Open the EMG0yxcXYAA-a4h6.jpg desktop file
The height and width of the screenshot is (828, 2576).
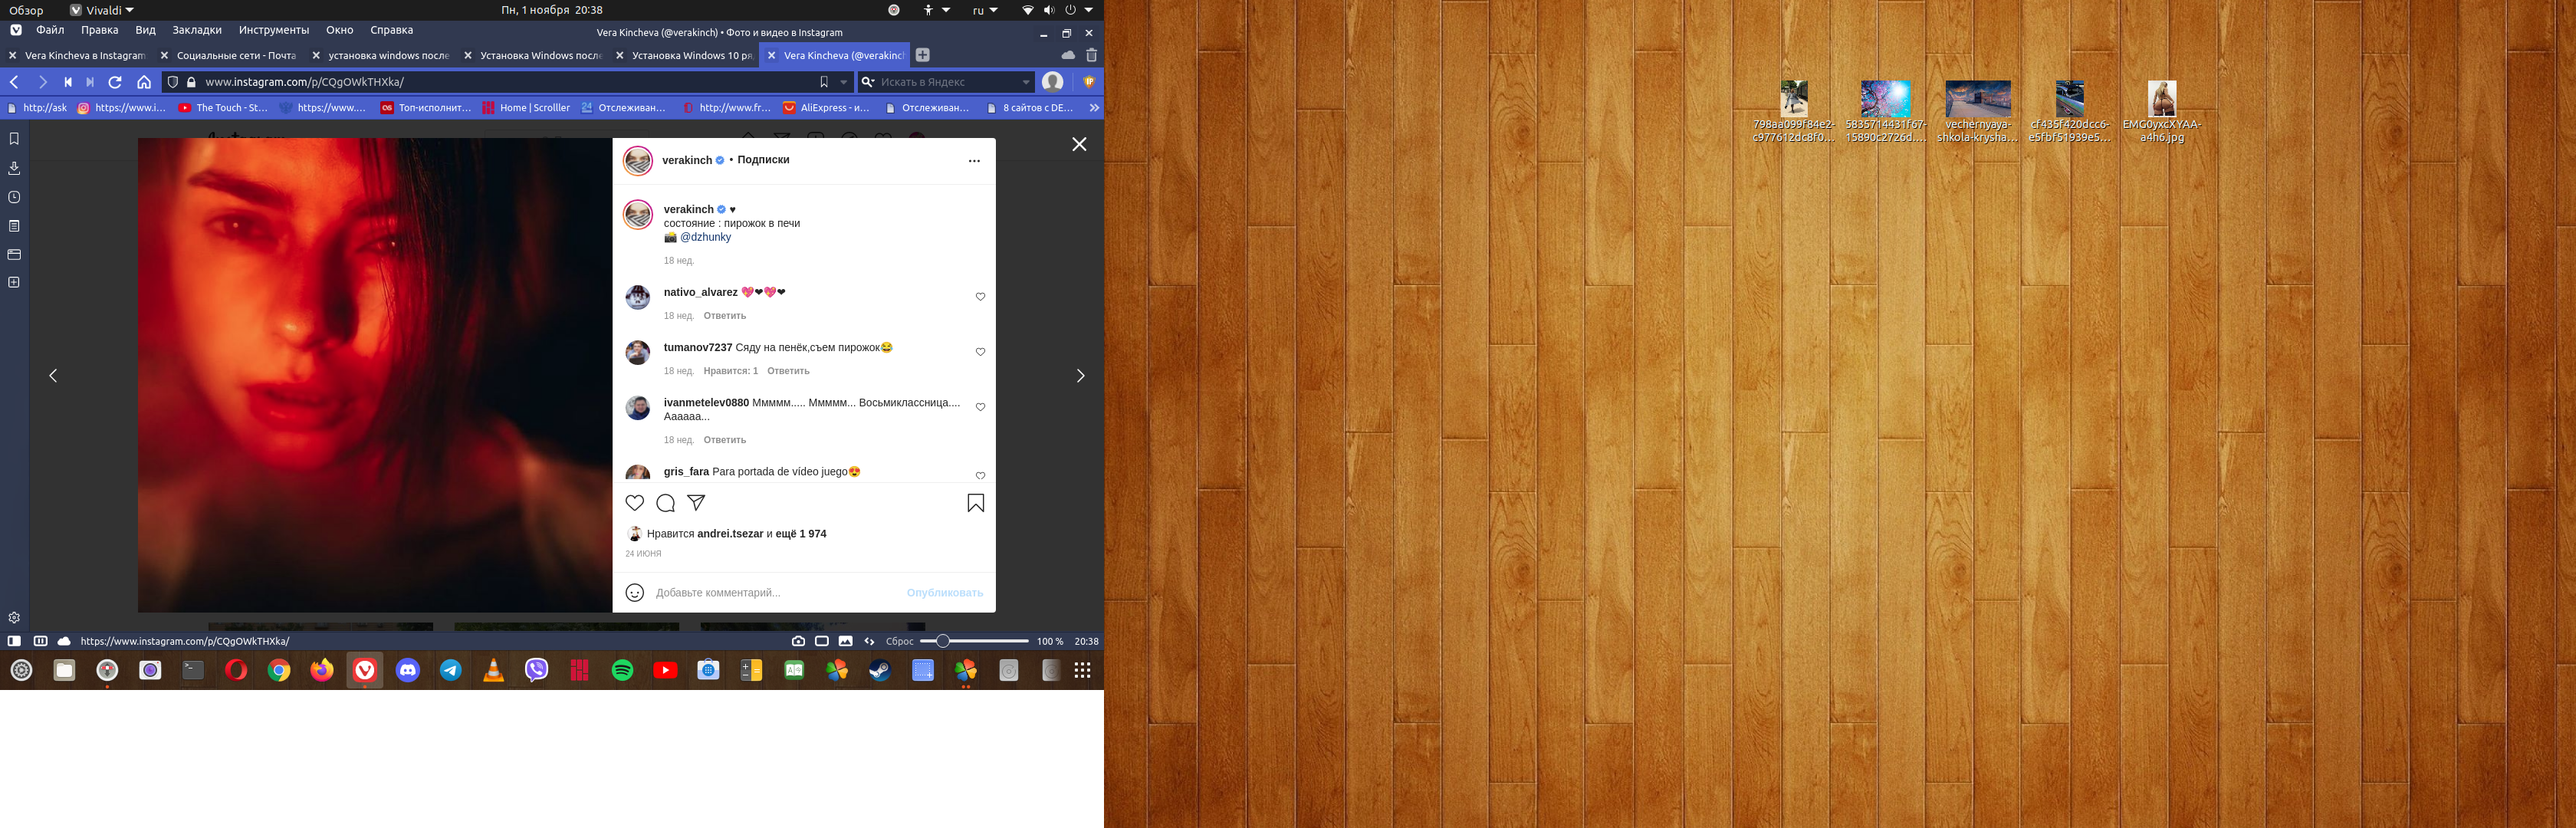2161,112
